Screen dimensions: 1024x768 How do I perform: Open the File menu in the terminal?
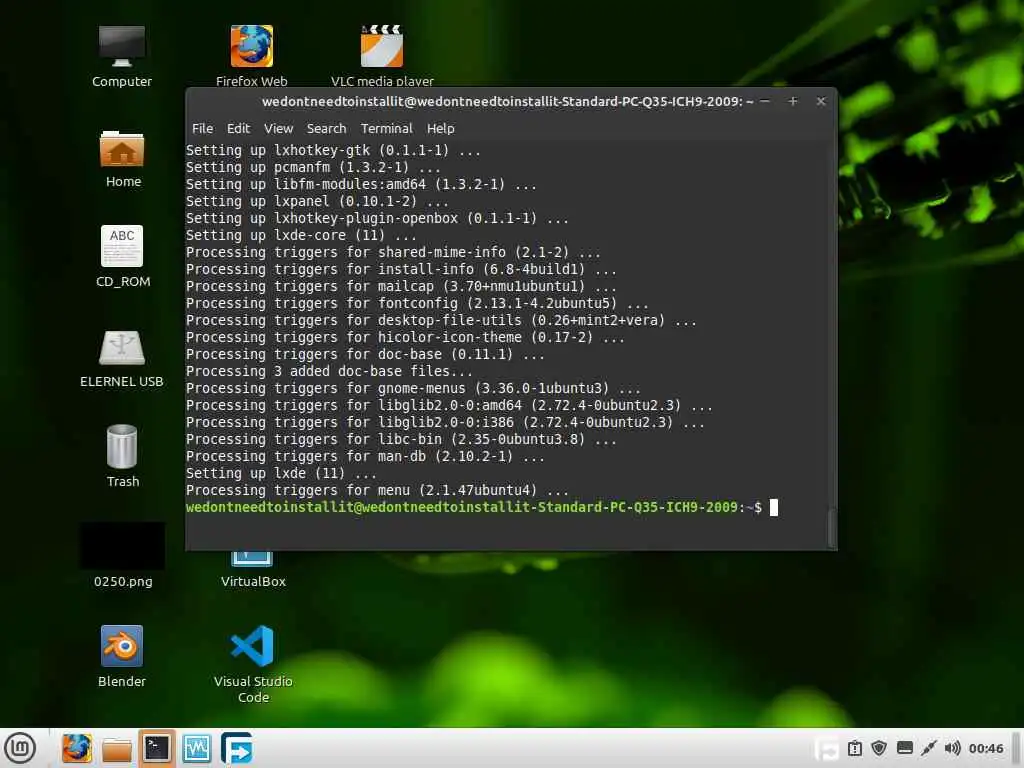(202, 129)
